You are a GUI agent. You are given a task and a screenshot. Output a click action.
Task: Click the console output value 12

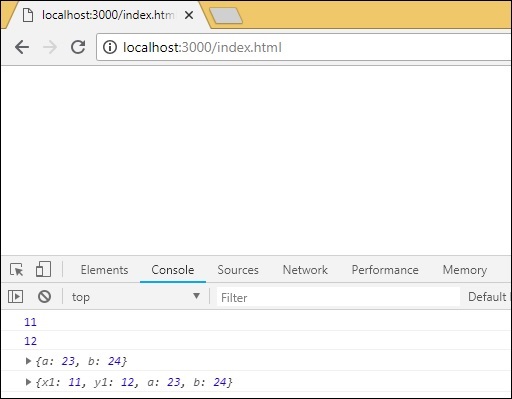point(30,341)
